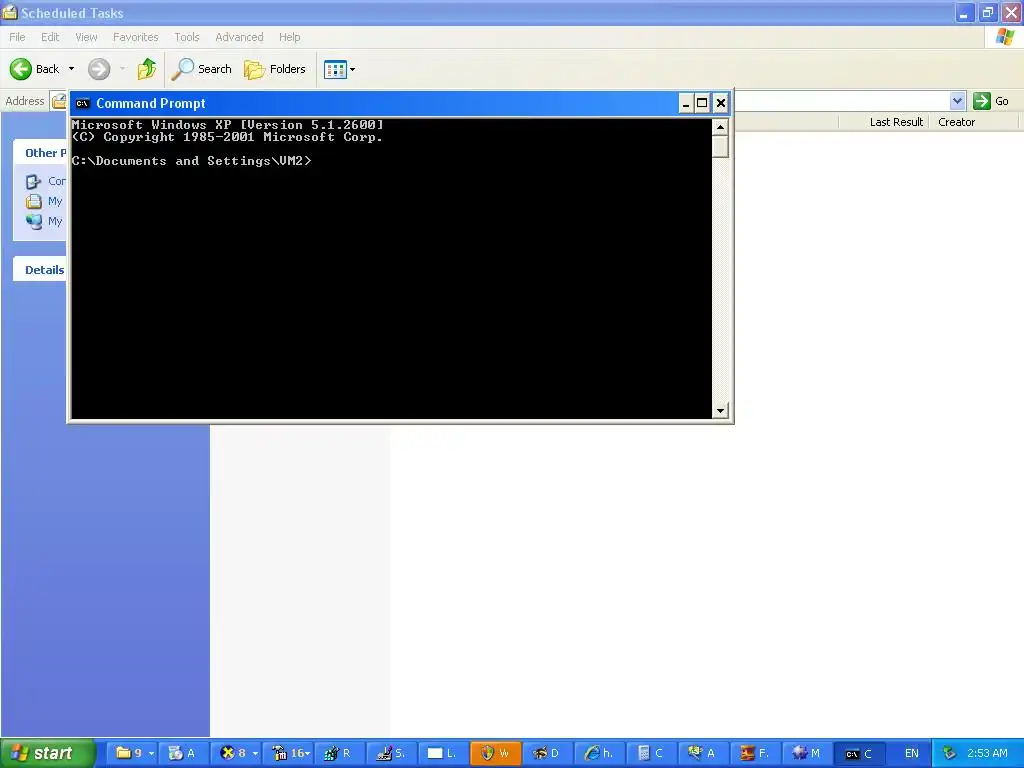Open the Edit menu
The height and width of the screenshot is (768, 1024).
pyautogui.click(x=50, y=37)
